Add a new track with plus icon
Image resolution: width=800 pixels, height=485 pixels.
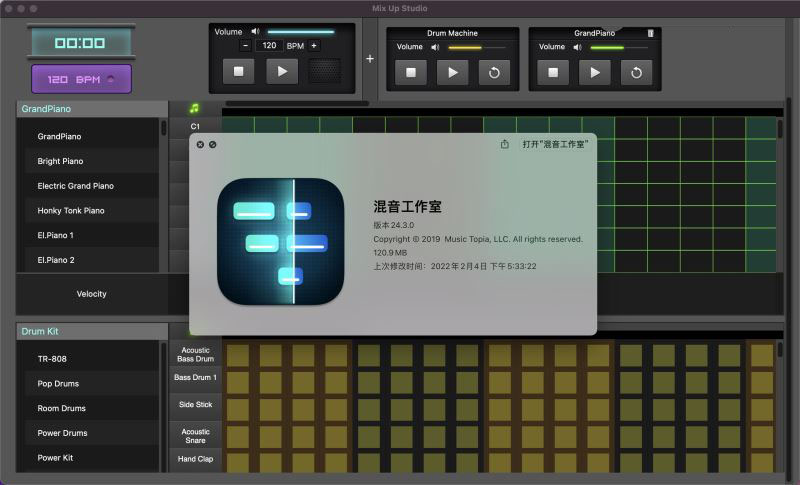point(370,59)
